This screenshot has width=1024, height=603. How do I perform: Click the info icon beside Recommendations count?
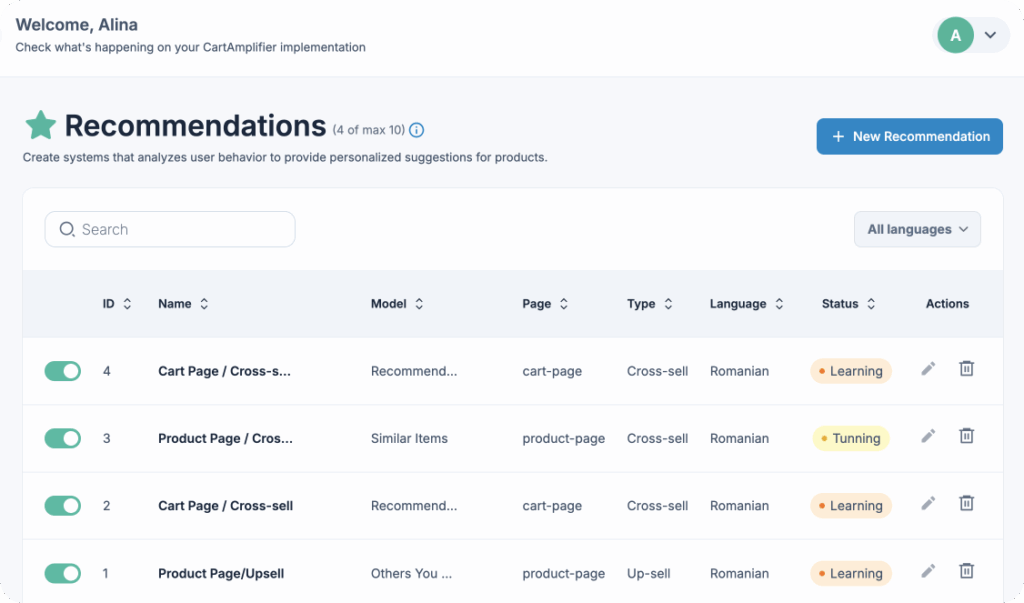417,130
